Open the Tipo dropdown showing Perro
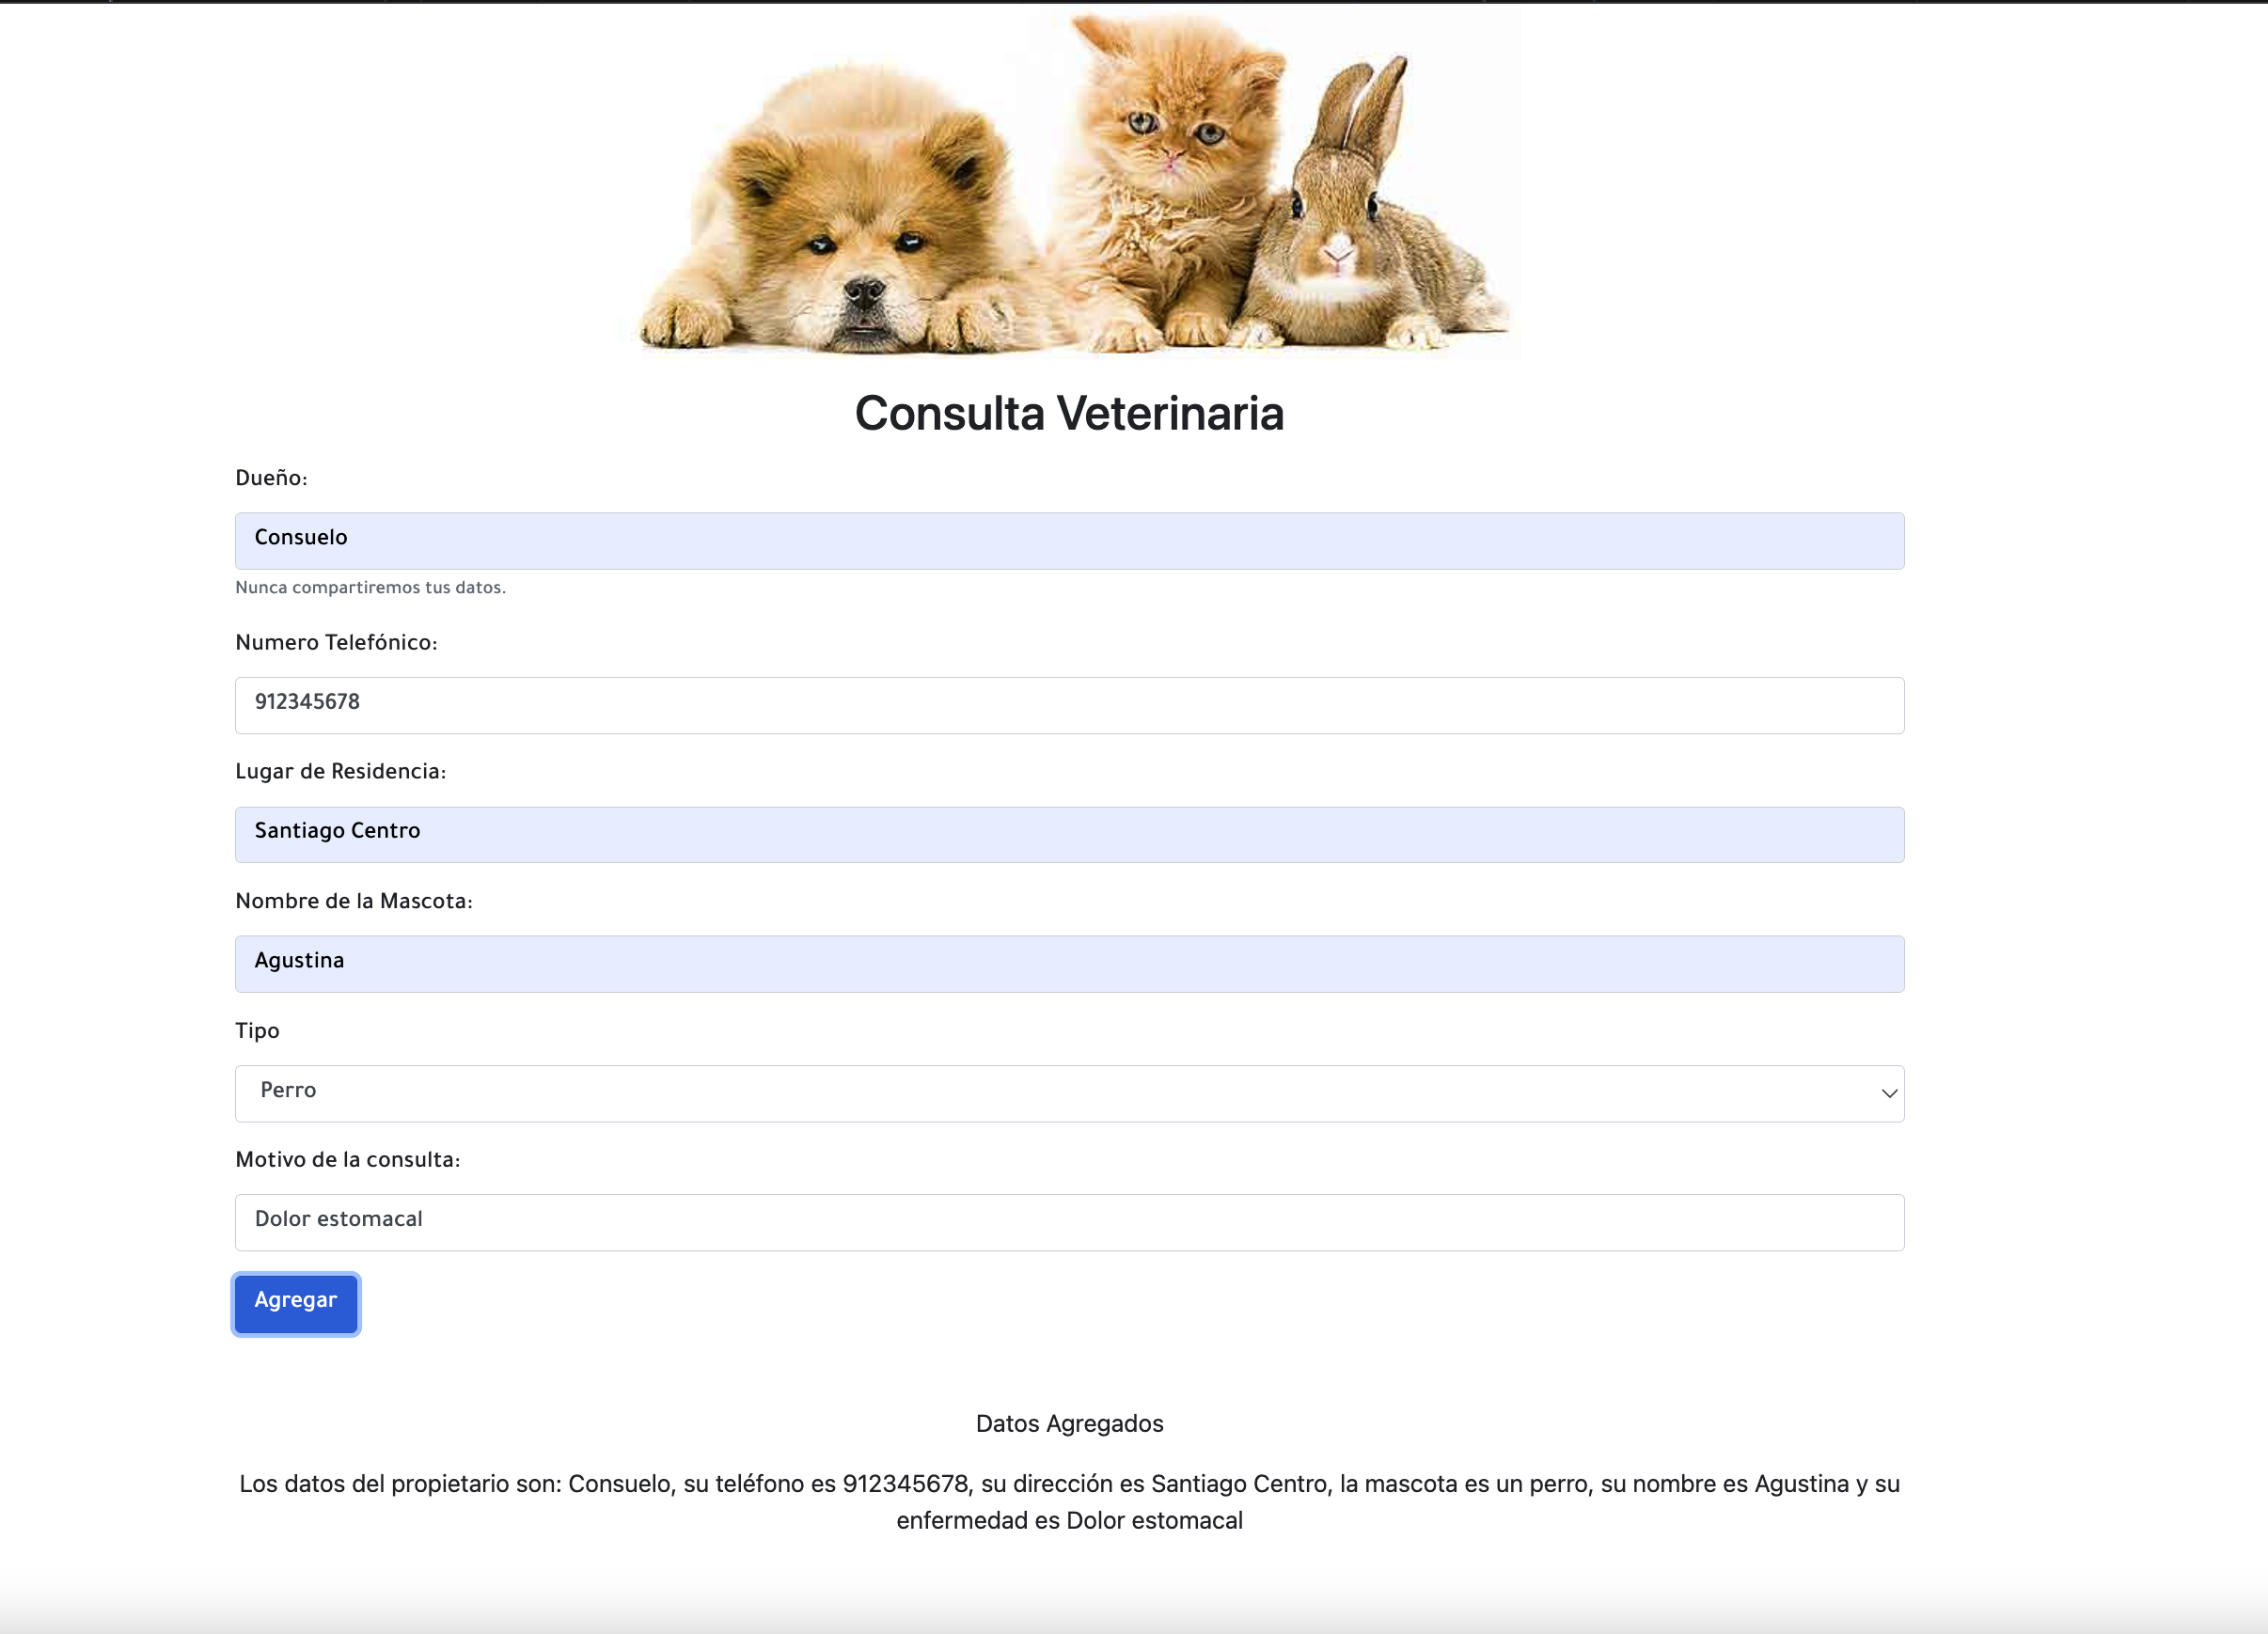The image size is (2268, 1634). click(x=1068, y=1092)
